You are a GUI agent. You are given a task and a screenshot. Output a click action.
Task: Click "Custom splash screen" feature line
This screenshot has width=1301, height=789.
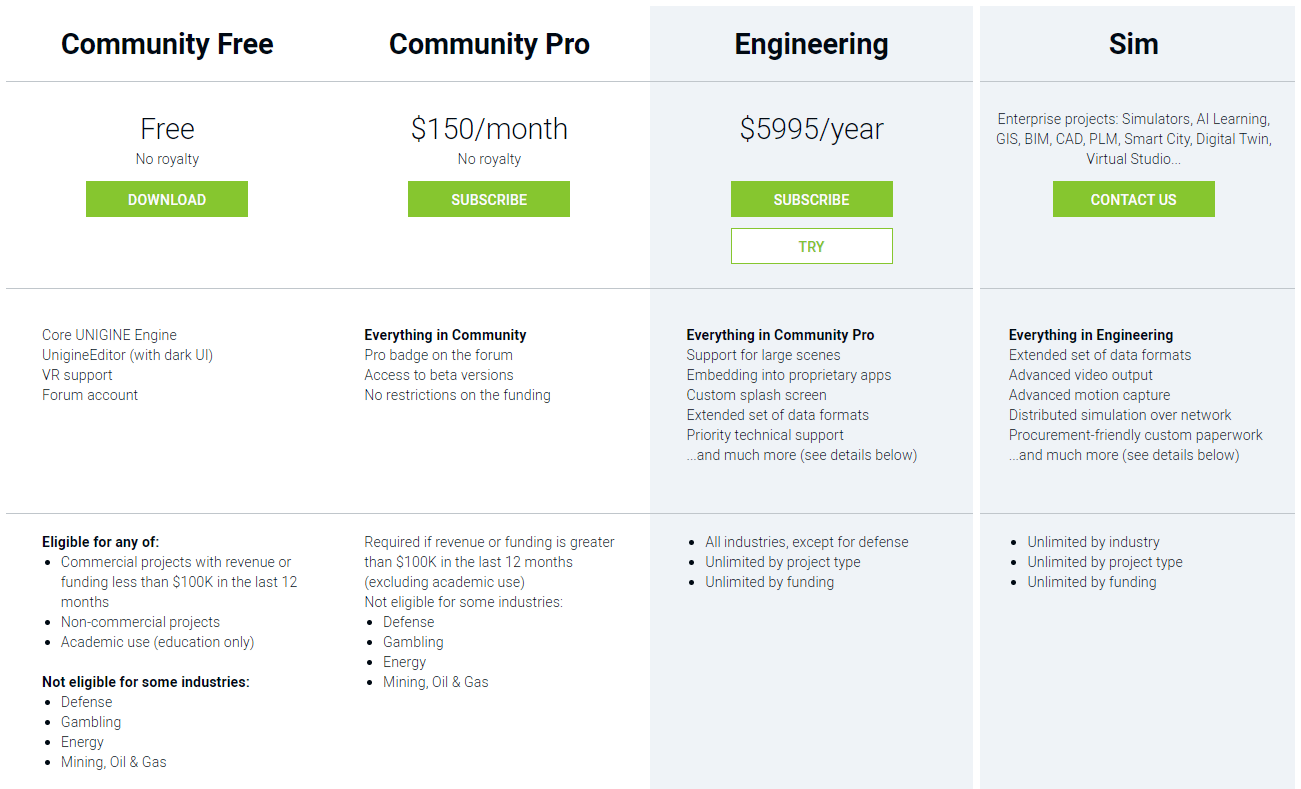[756, 395]
